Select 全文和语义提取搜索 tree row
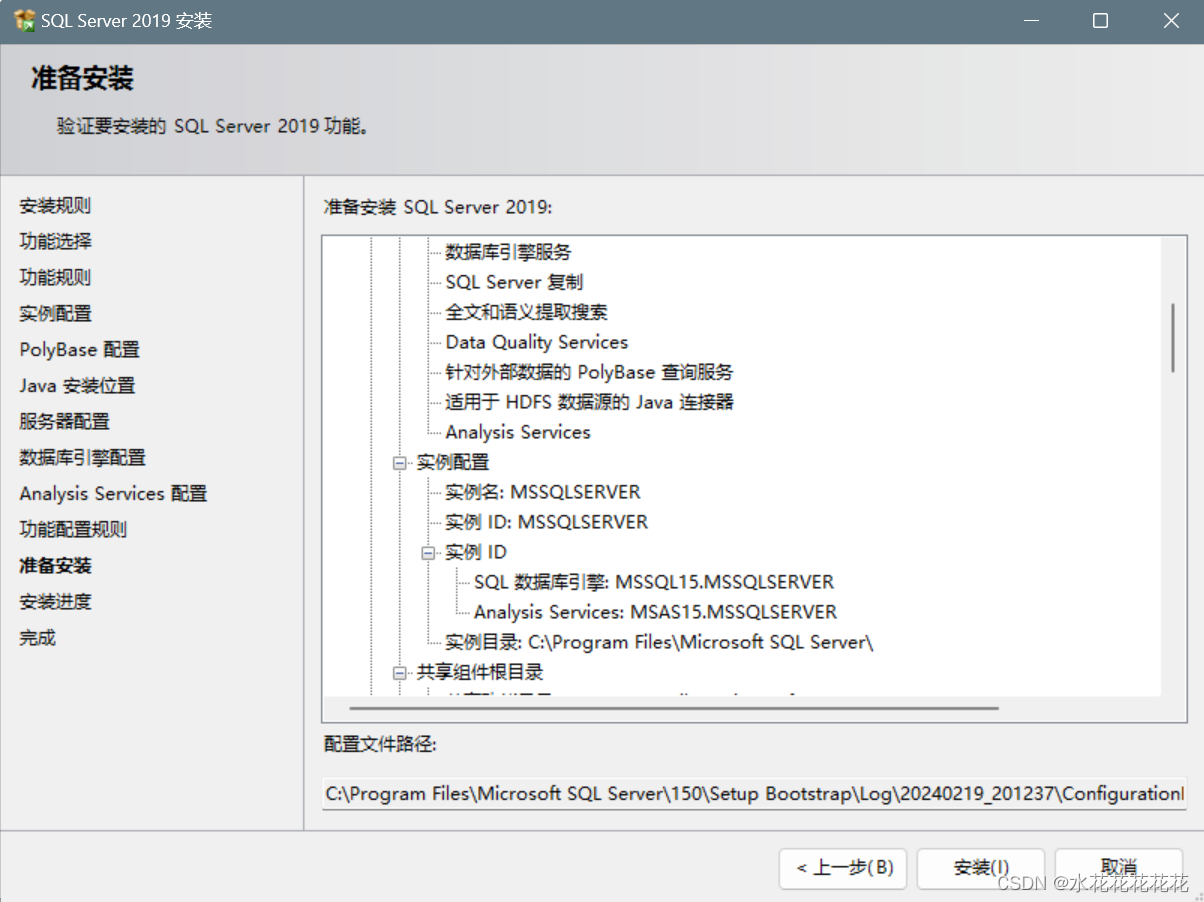The image size is (1204, 902). (x=526, y=312)
